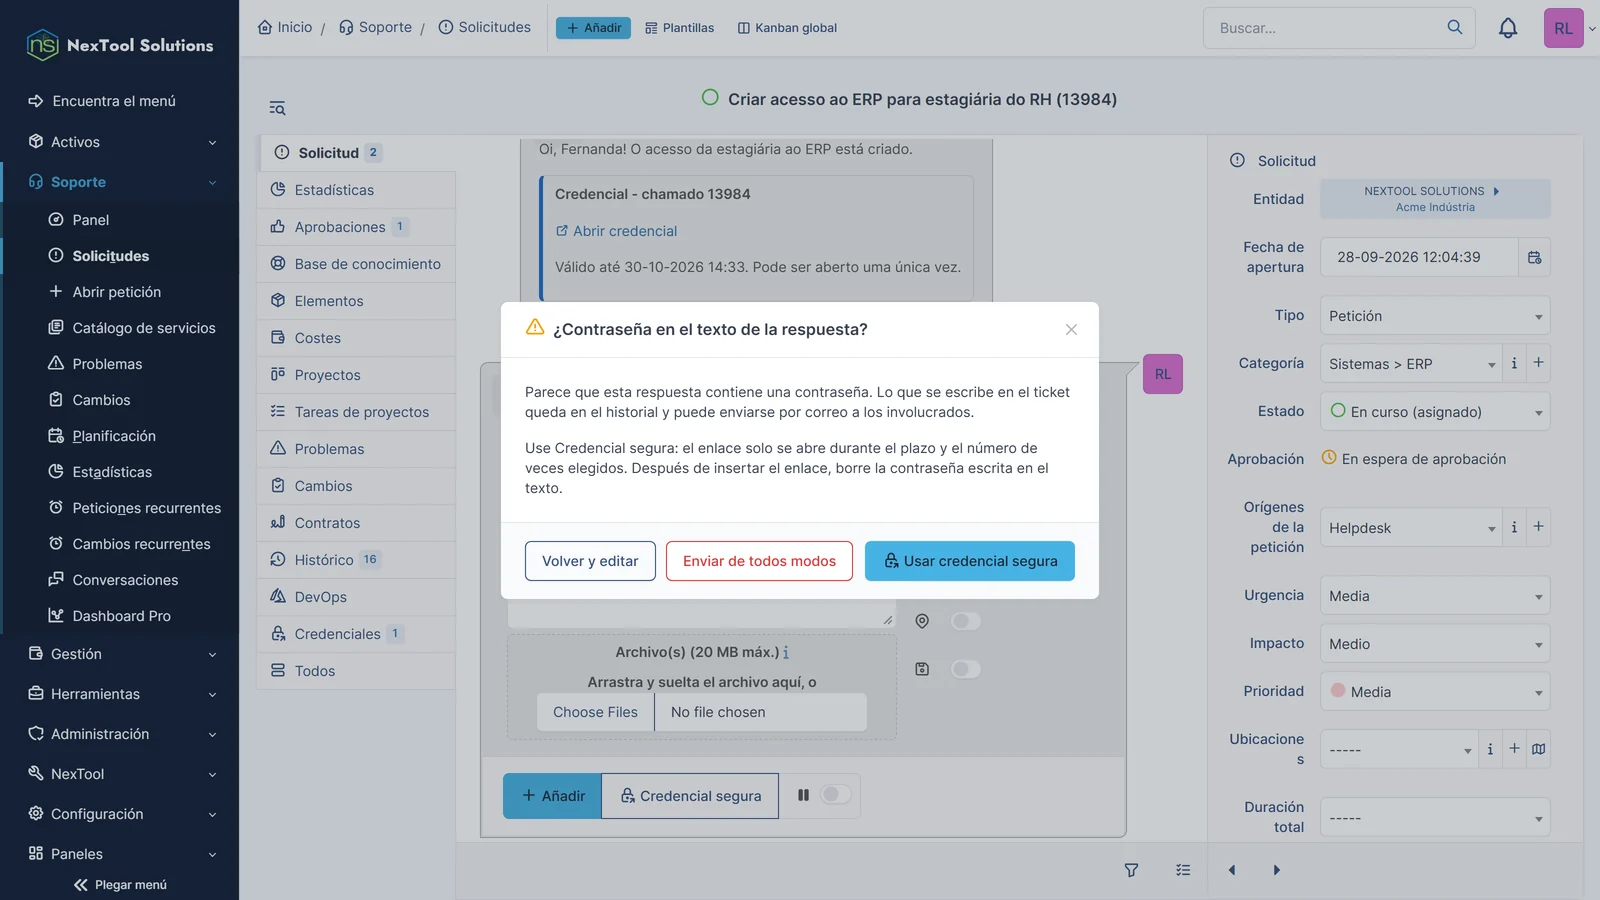Open the Aprobaciones tab

coord(357,227)
